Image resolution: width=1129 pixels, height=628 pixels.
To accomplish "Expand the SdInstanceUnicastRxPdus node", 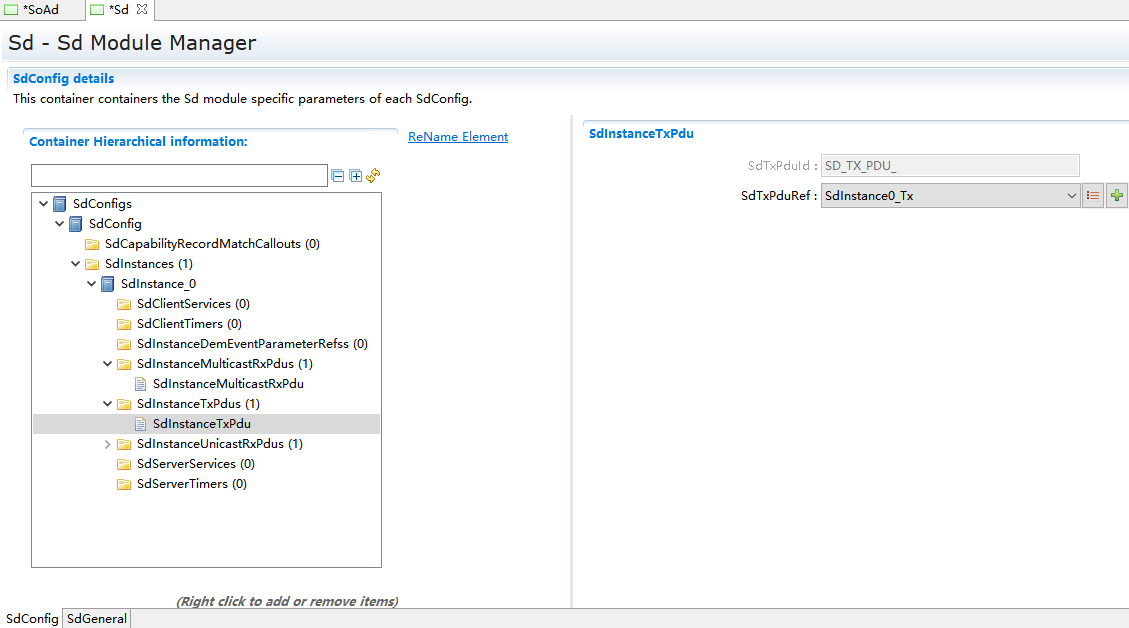I will [108, 444].
